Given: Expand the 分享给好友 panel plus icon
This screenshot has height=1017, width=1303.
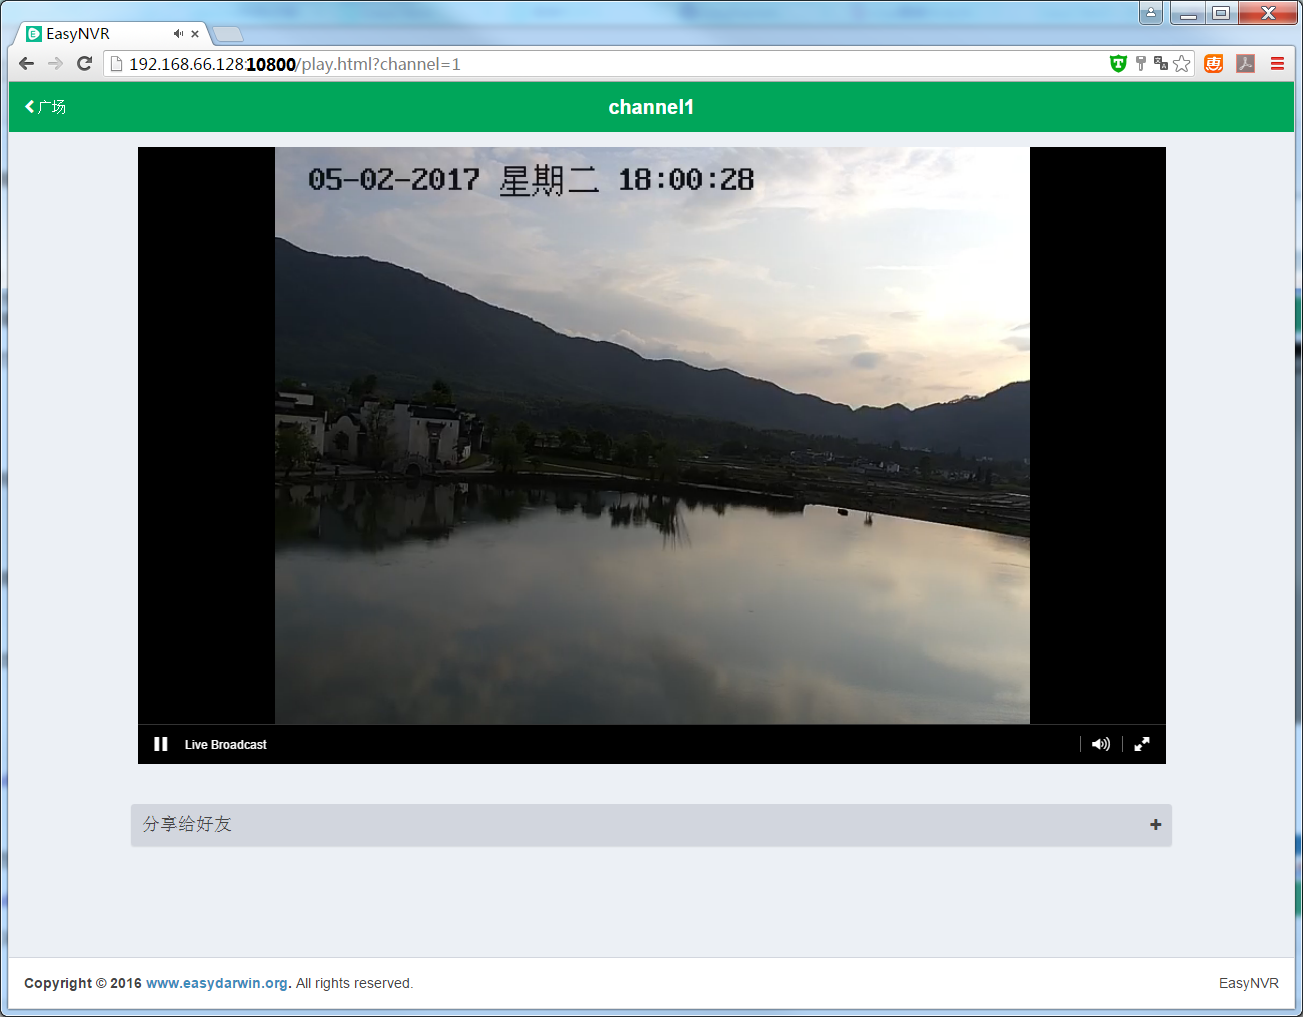Looking at the screenshot, I should 1155,825.
